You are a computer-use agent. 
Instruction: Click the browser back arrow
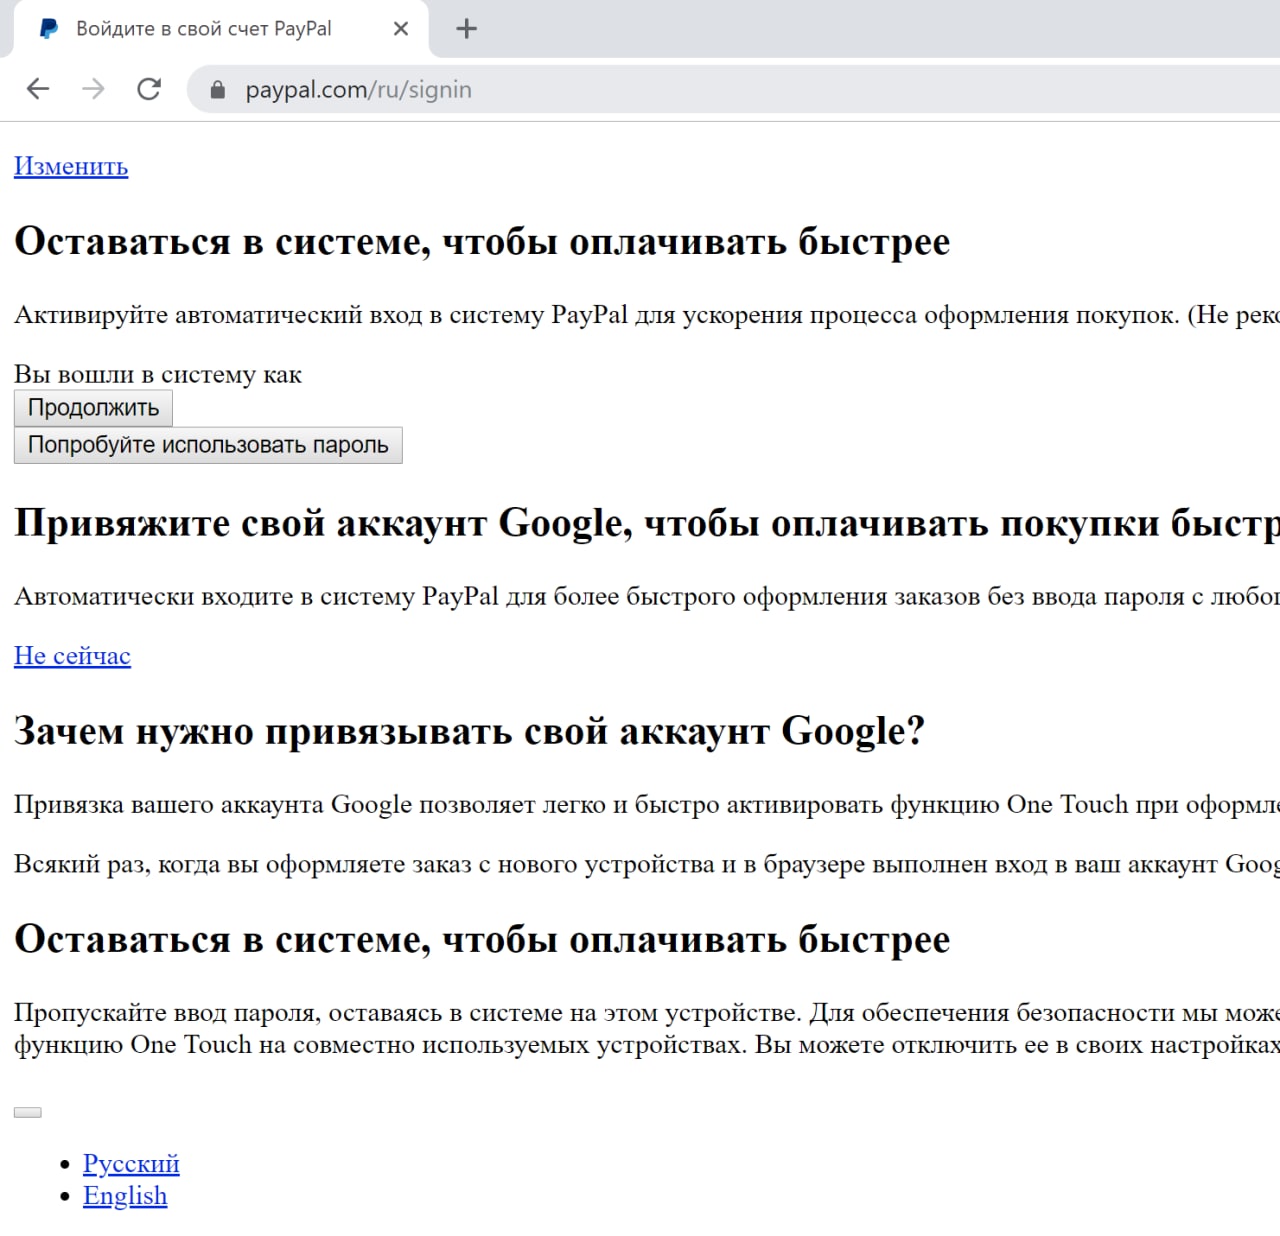(x=38, y=89)
